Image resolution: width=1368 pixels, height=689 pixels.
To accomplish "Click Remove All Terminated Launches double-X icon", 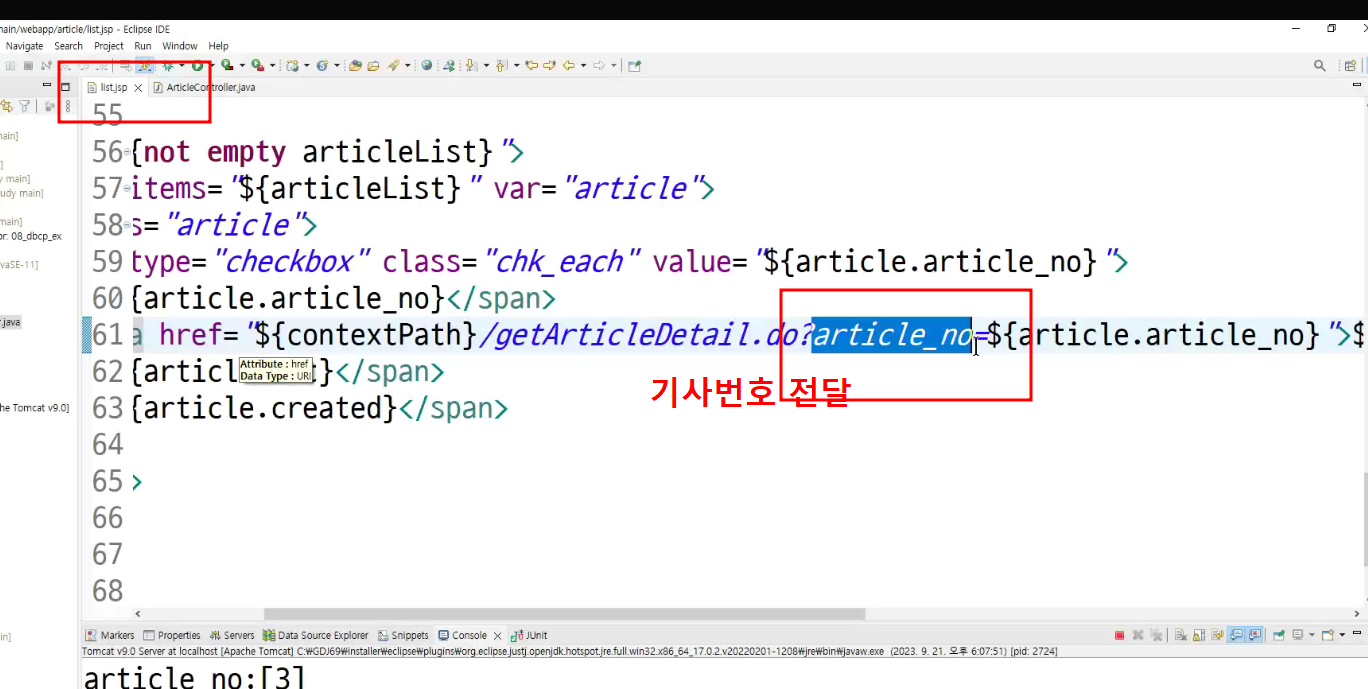I will tap(1156, 635).
